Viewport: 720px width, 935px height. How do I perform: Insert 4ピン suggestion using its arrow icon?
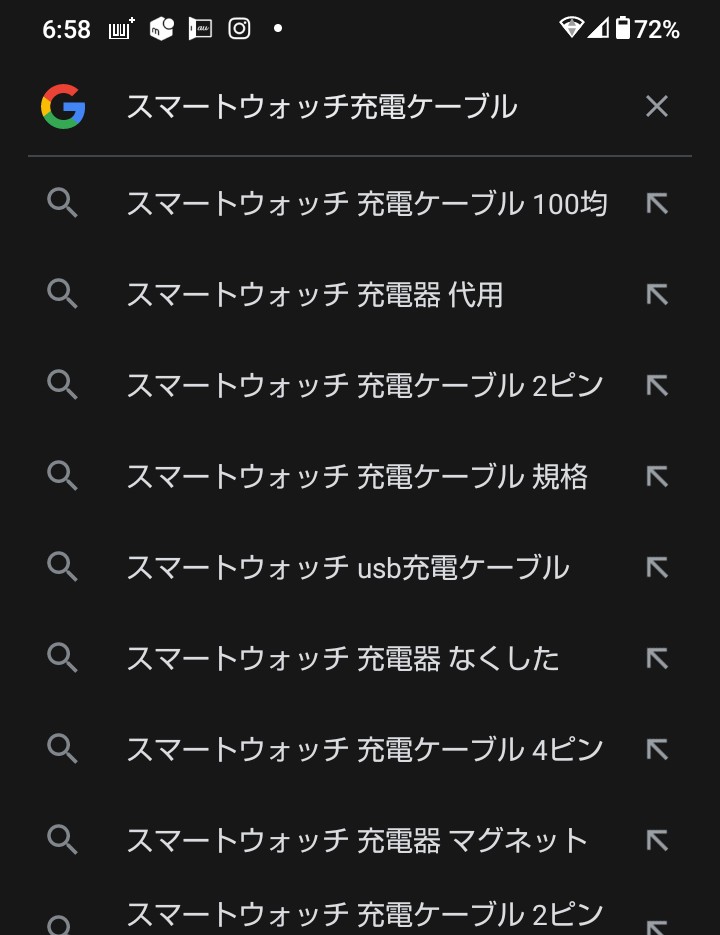[x=657, y=749]
